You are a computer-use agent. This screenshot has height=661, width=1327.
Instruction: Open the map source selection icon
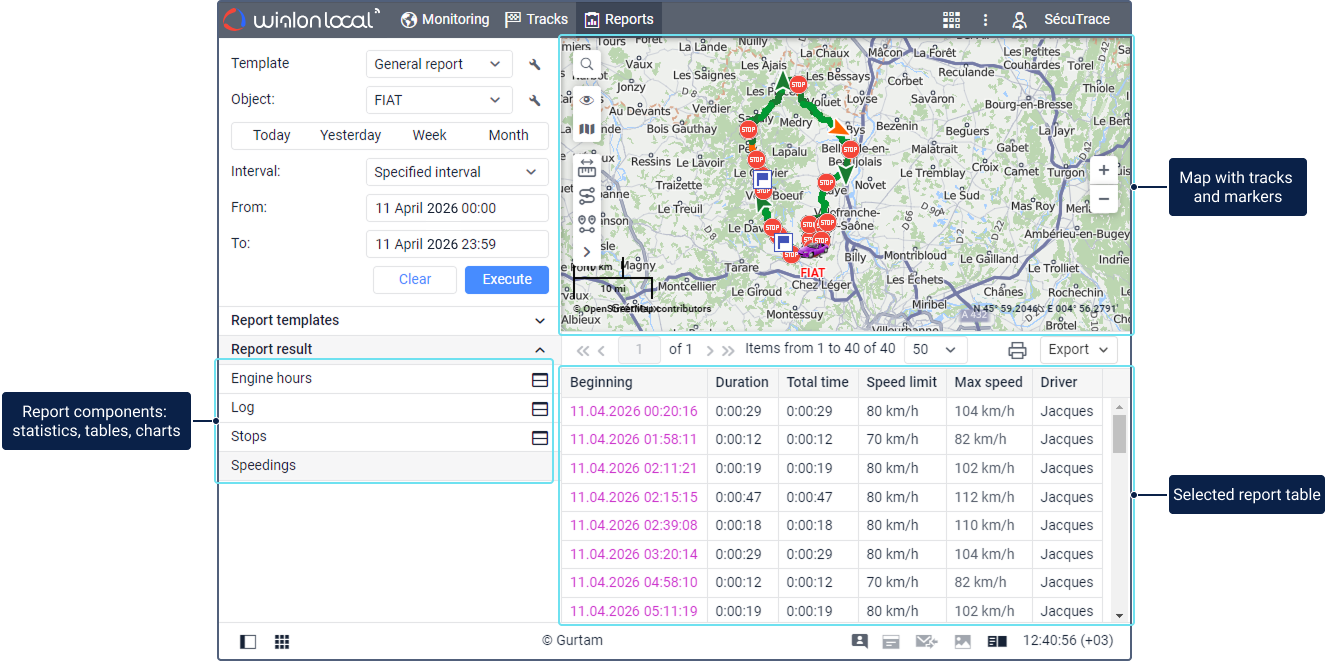point(587,129)
